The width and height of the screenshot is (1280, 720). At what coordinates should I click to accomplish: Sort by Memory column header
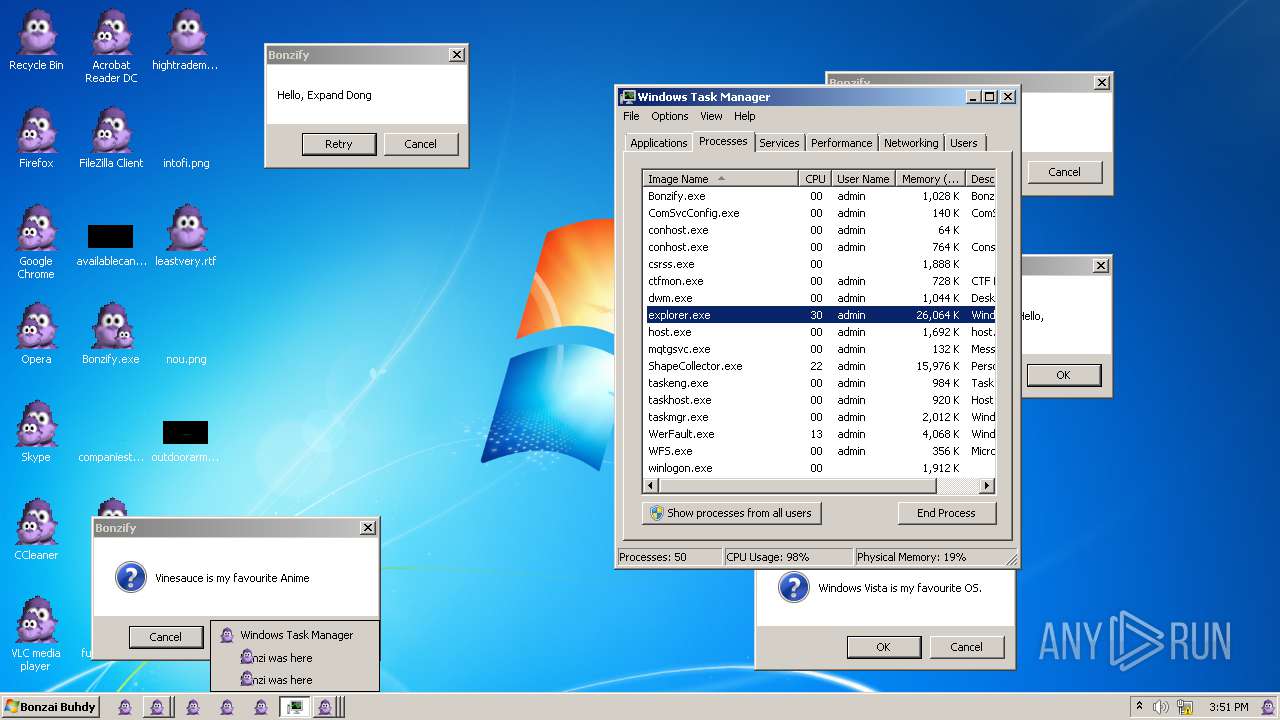[930, 179]
